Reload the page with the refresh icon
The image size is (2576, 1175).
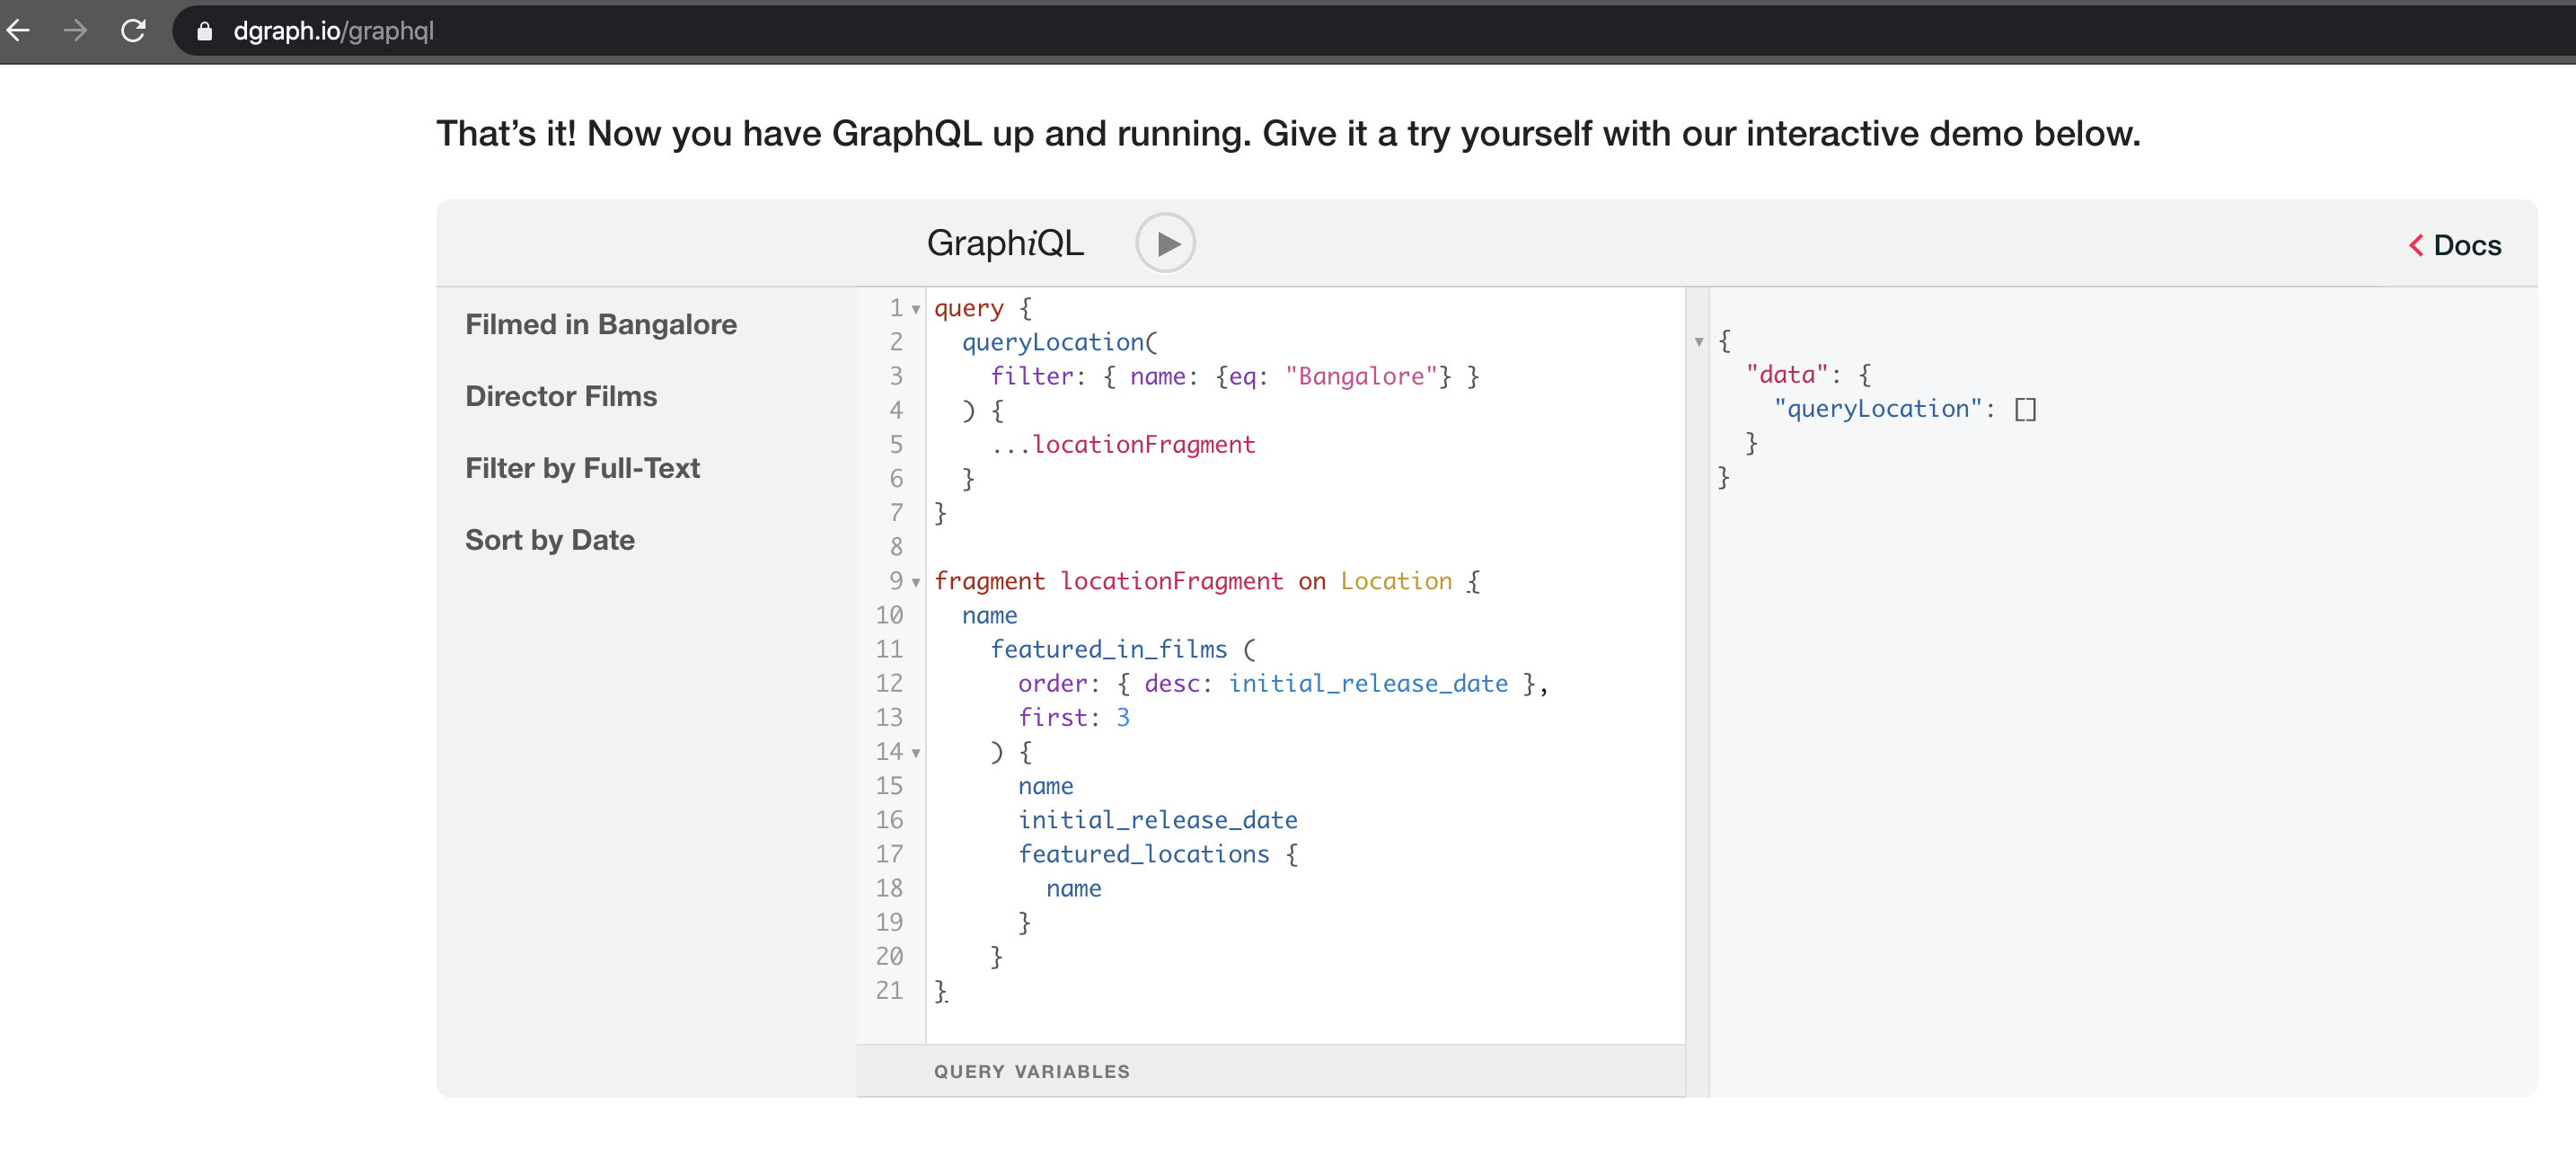[133, 31]
